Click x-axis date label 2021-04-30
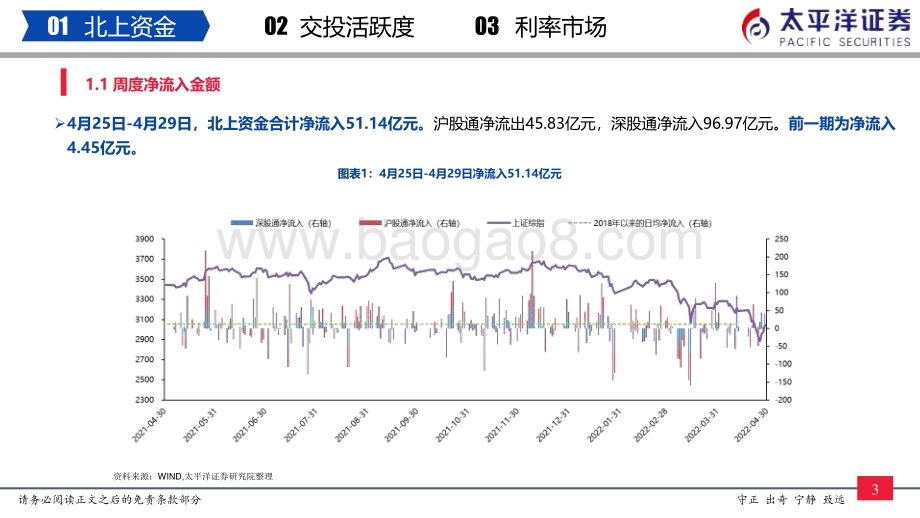This screenshot has height=518, width=920. (x=150, y=425)
